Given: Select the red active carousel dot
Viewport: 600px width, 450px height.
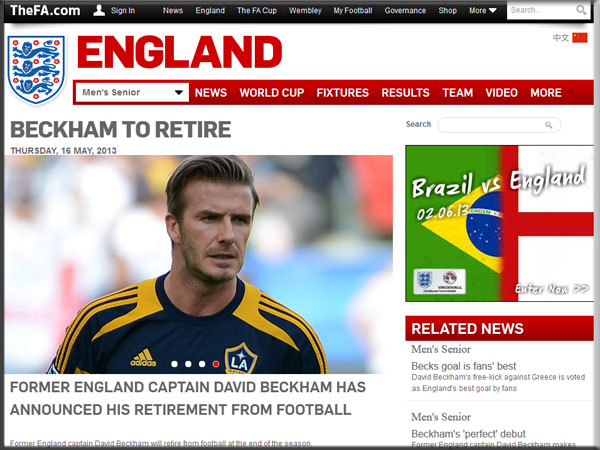Looking at the screenshot, I should click(x=216, y=364).
